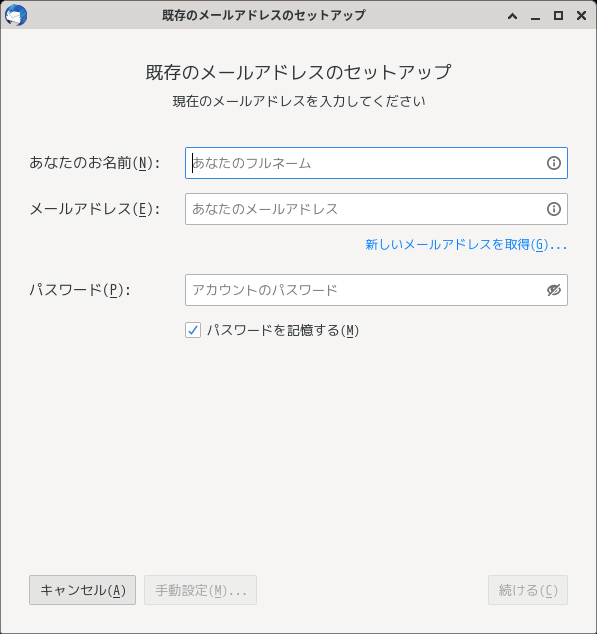The height and width of the screenshot is (634, 597).
Task: Minimize the account setup window
Action: point(536,16)
